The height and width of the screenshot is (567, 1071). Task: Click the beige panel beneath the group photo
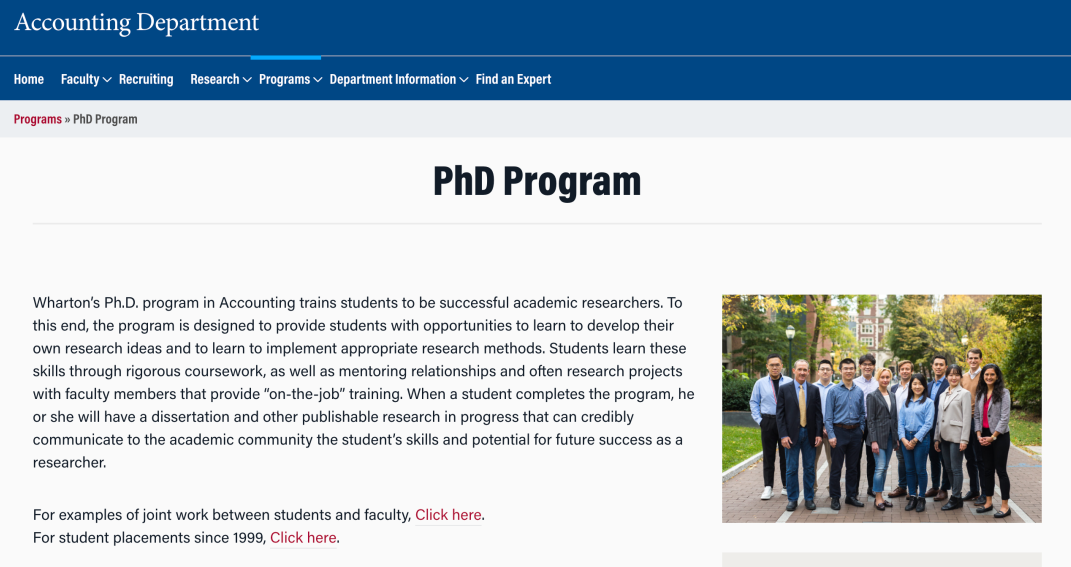point(882,559)
